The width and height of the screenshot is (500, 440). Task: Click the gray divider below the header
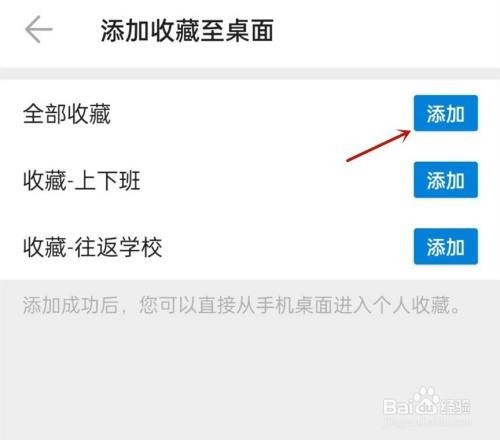click(x=250, y=73)
